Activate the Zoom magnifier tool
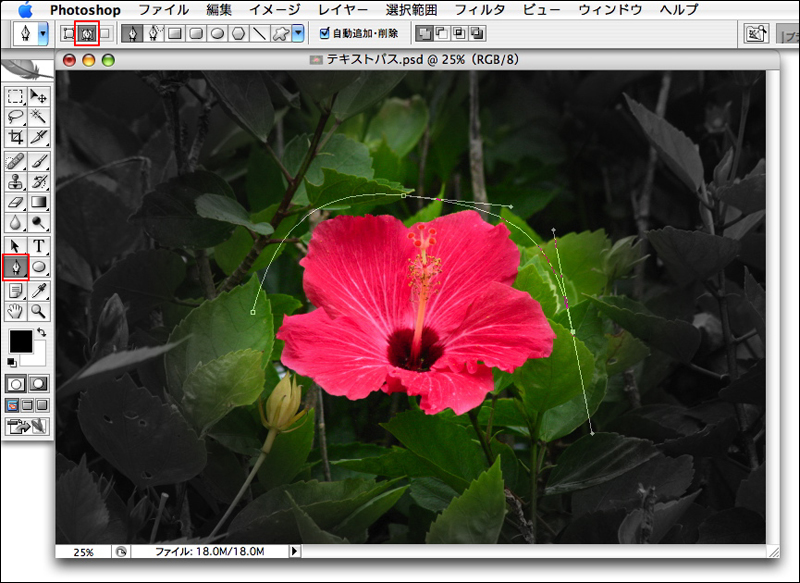This screenshot has height=583, width=800. point(39,312)
